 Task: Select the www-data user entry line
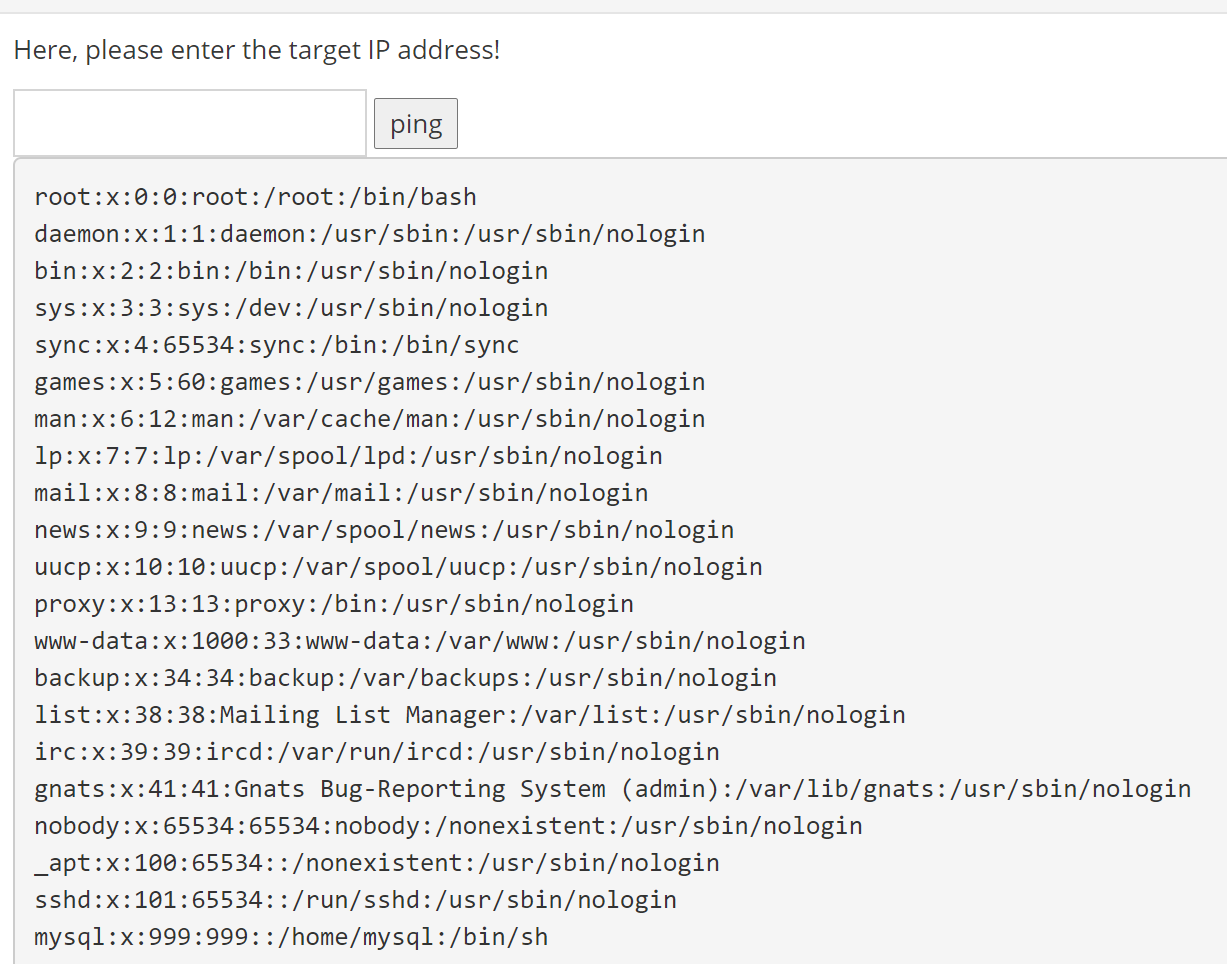[x=420, y=641]
